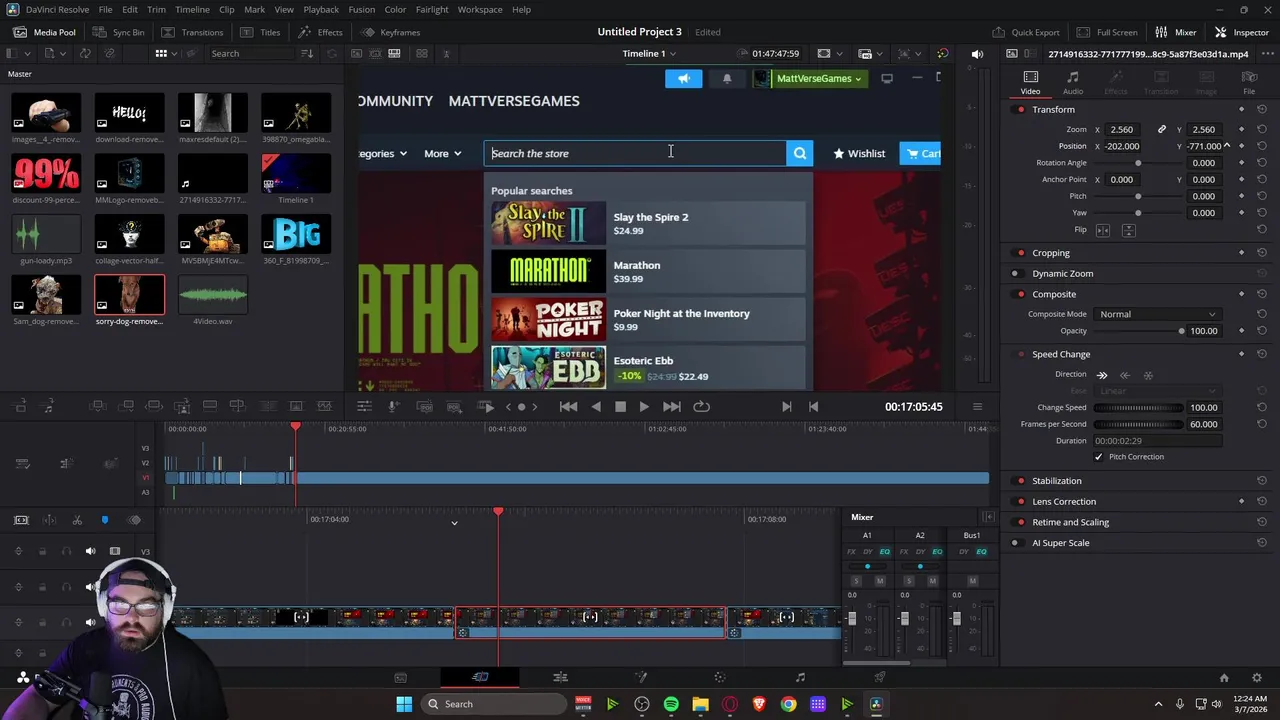Click the Full Screen button
Screen dimensions: 1280x720
1108,32
